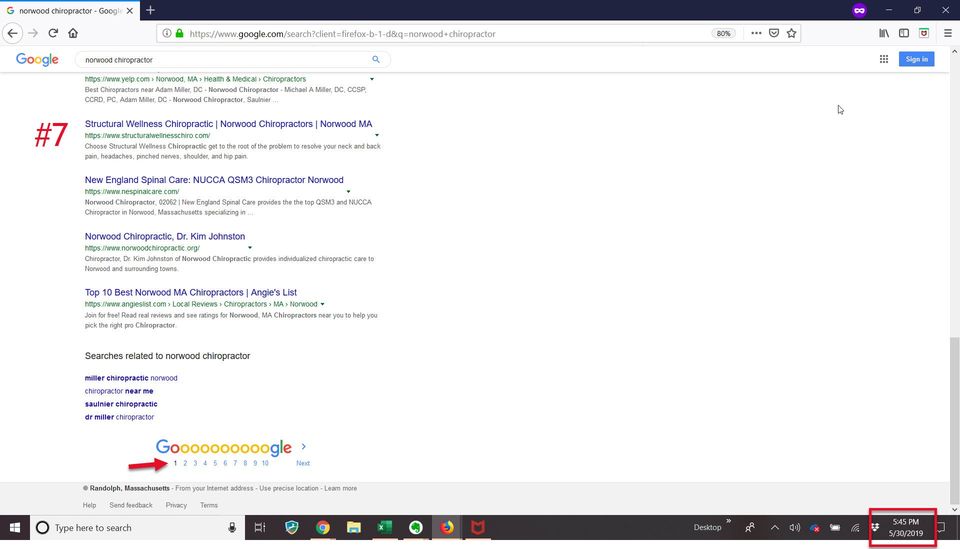
Task: Go to results page 10
Action: pos(265,463)
